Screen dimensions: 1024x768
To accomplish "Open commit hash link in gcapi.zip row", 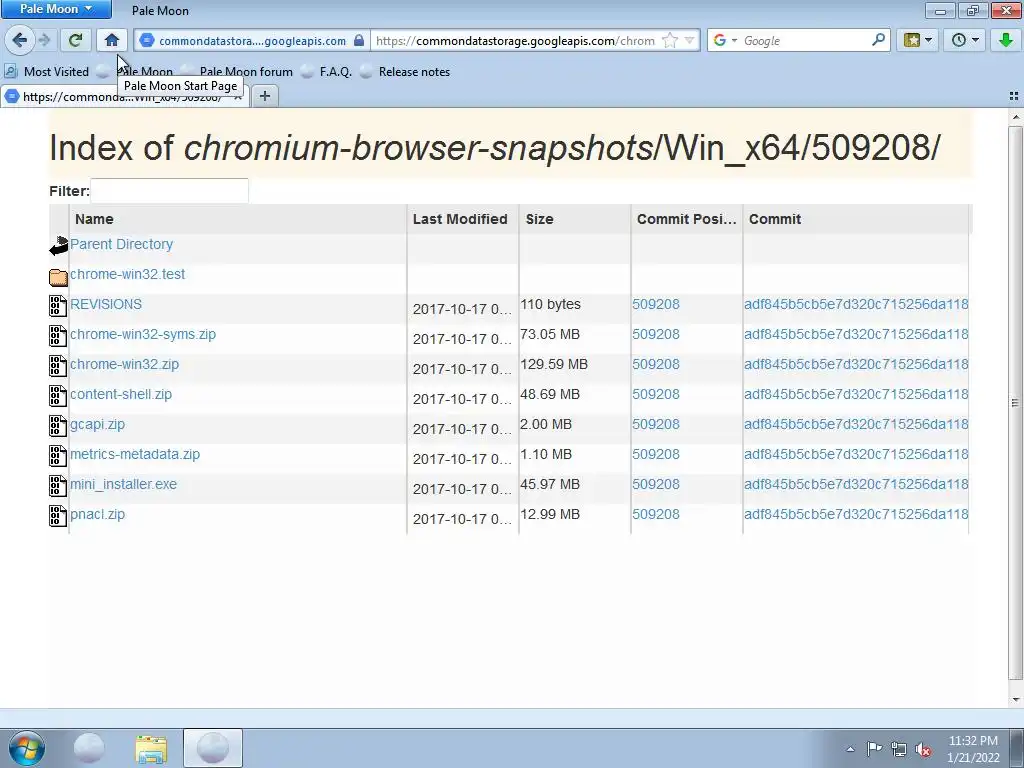I will point(856,424).
